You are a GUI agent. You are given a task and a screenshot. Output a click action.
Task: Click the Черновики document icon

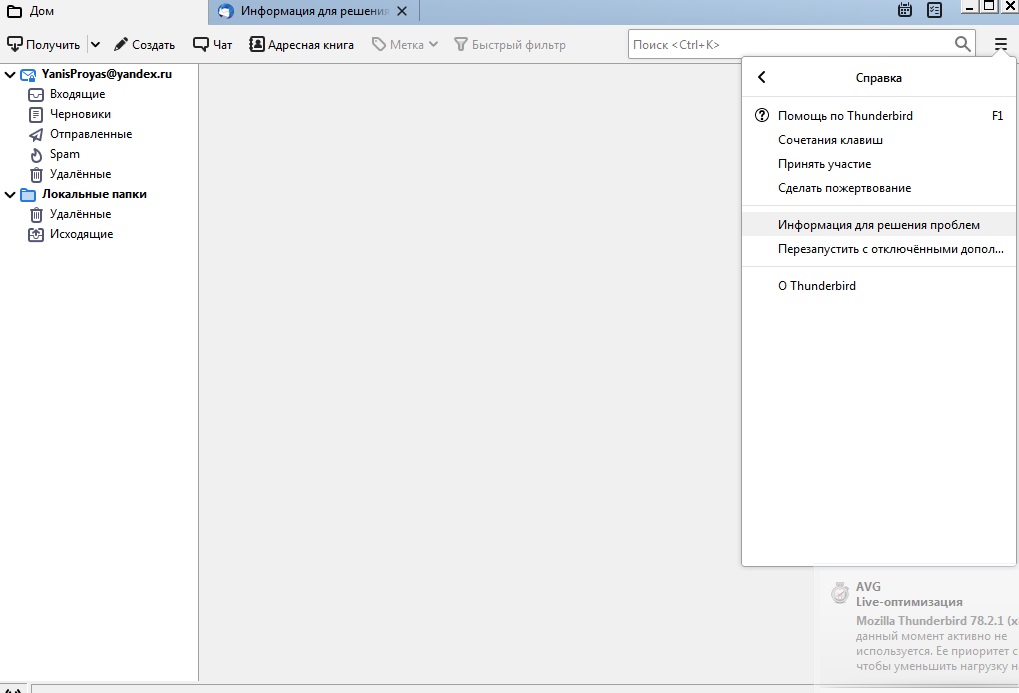(x=36, y=115)
